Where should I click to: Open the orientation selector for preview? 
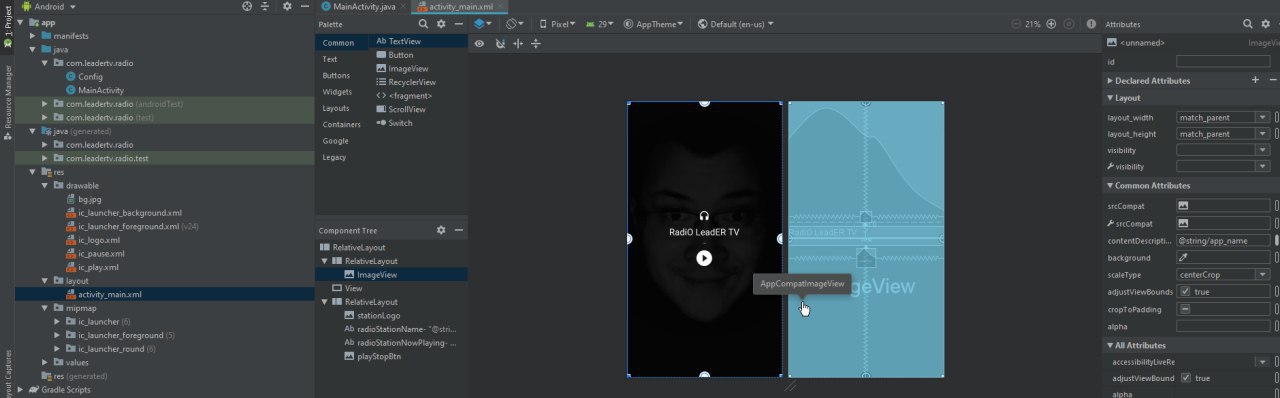[x=514, y=23]
